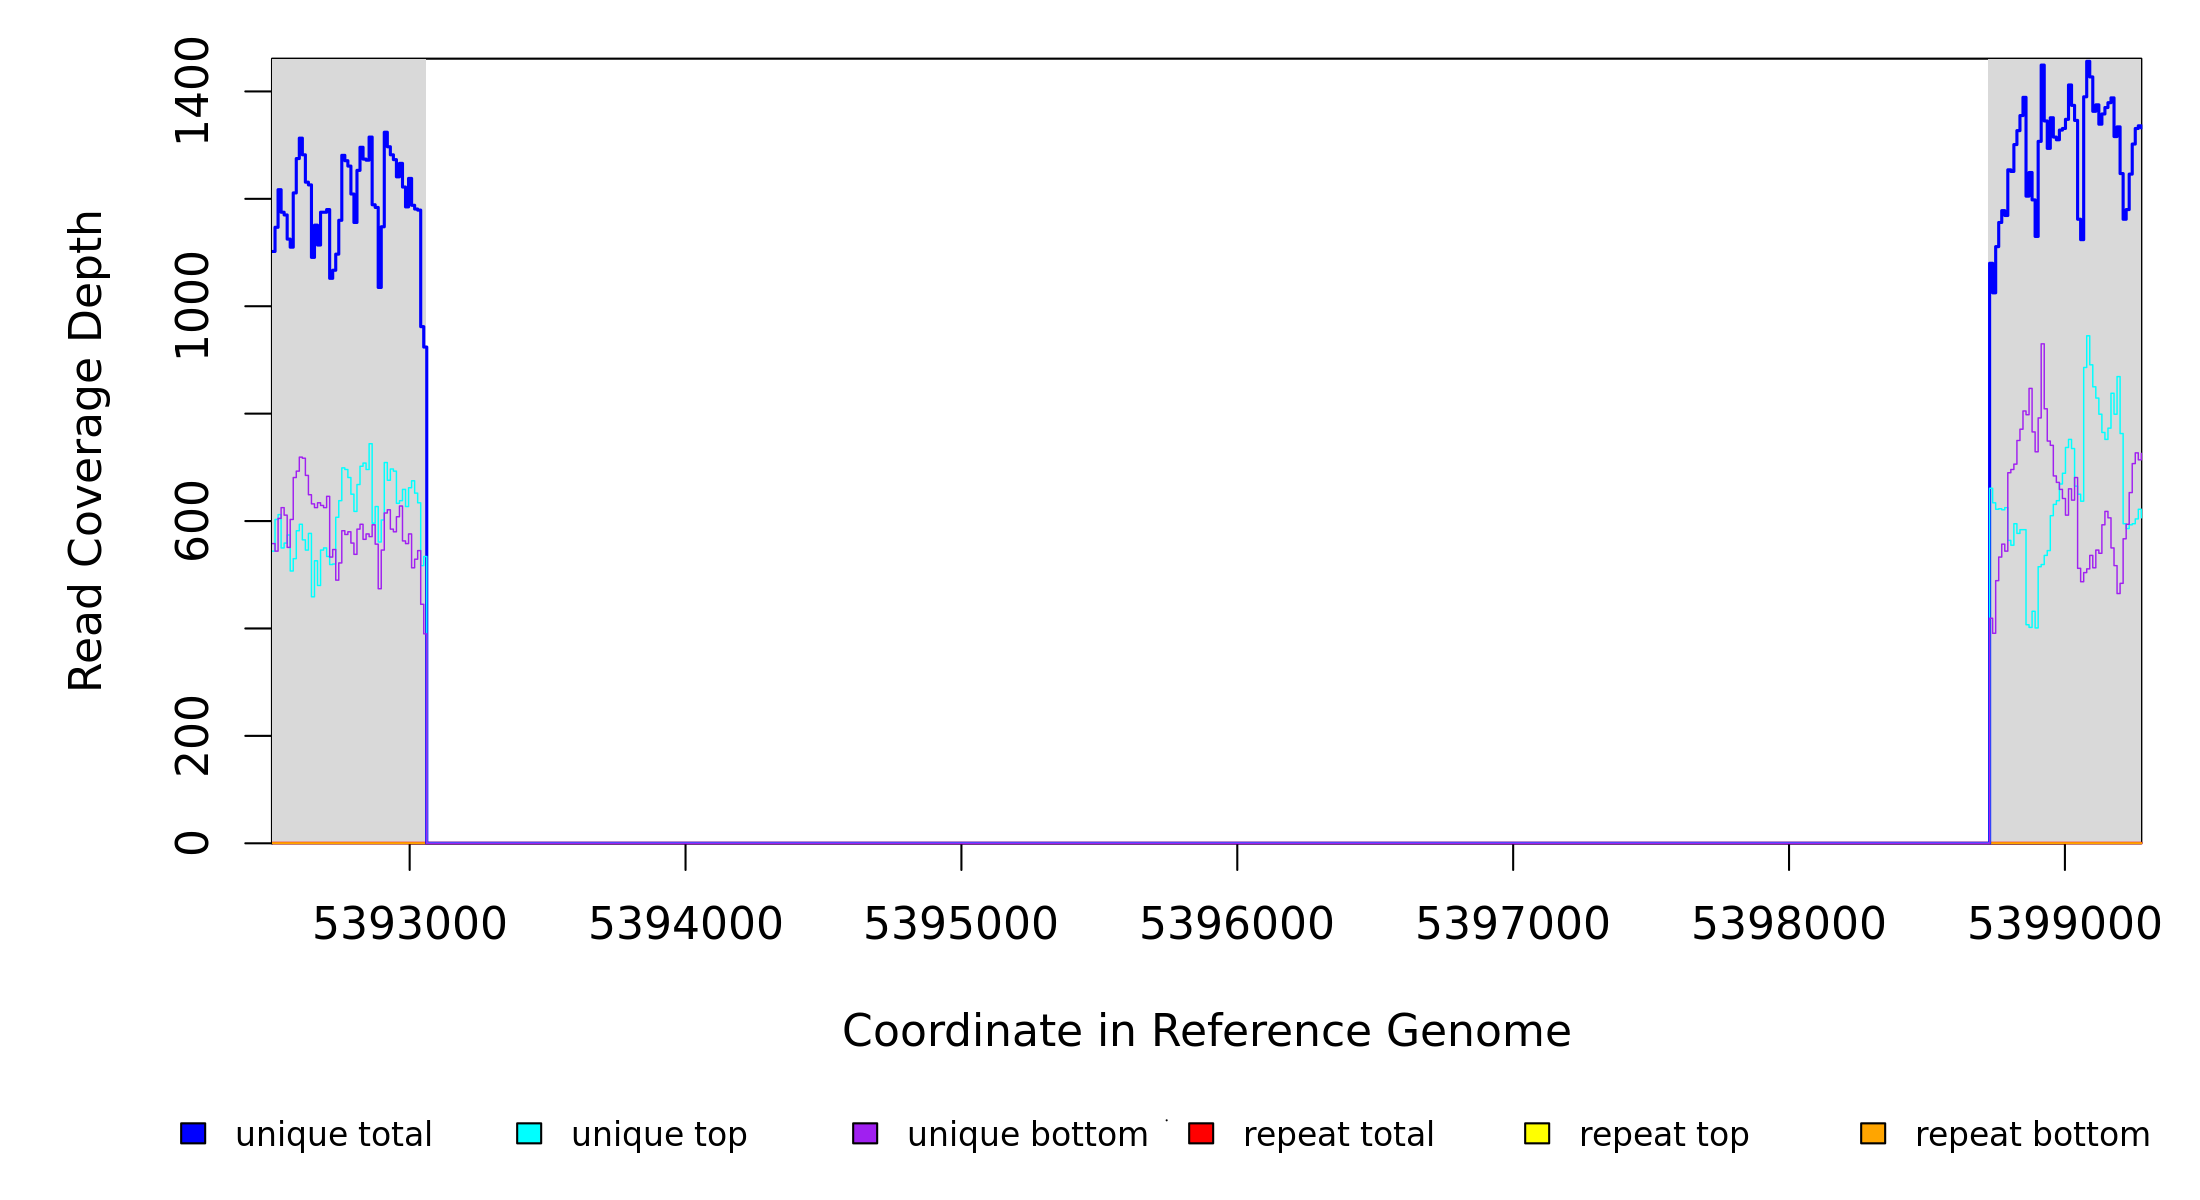This screenshot has height=1200, width=2200.
Task: Click the 'unique bottom' legend text
Action: tap(1027, 1135)
